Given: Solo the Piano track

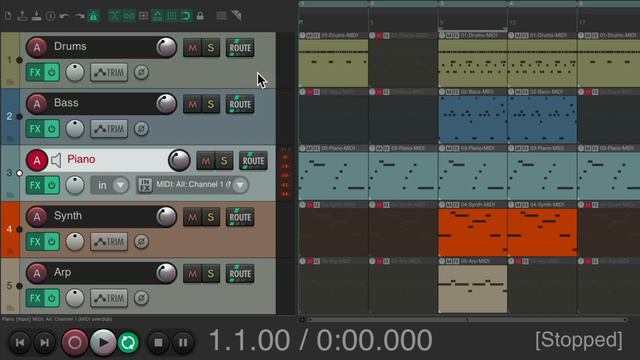Looking at the screenshot, I should tap(224, 161).
